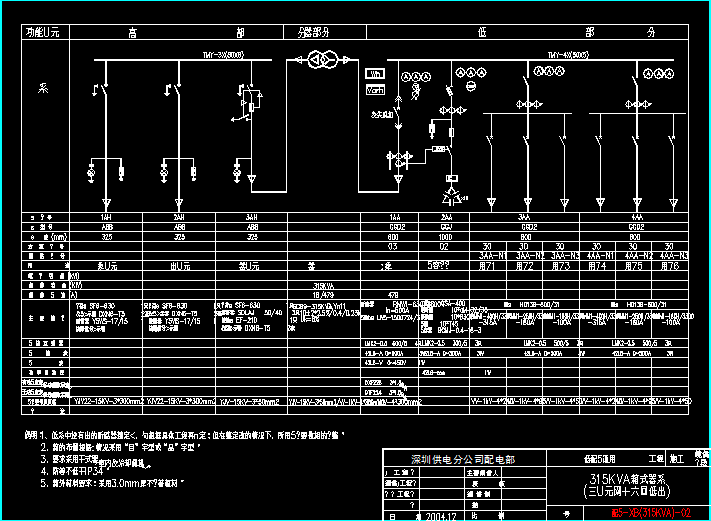The width and height of the screenshot is (711, 521).
Task: Click the 315KVA drawing title in title block
Action: (627, 479)
